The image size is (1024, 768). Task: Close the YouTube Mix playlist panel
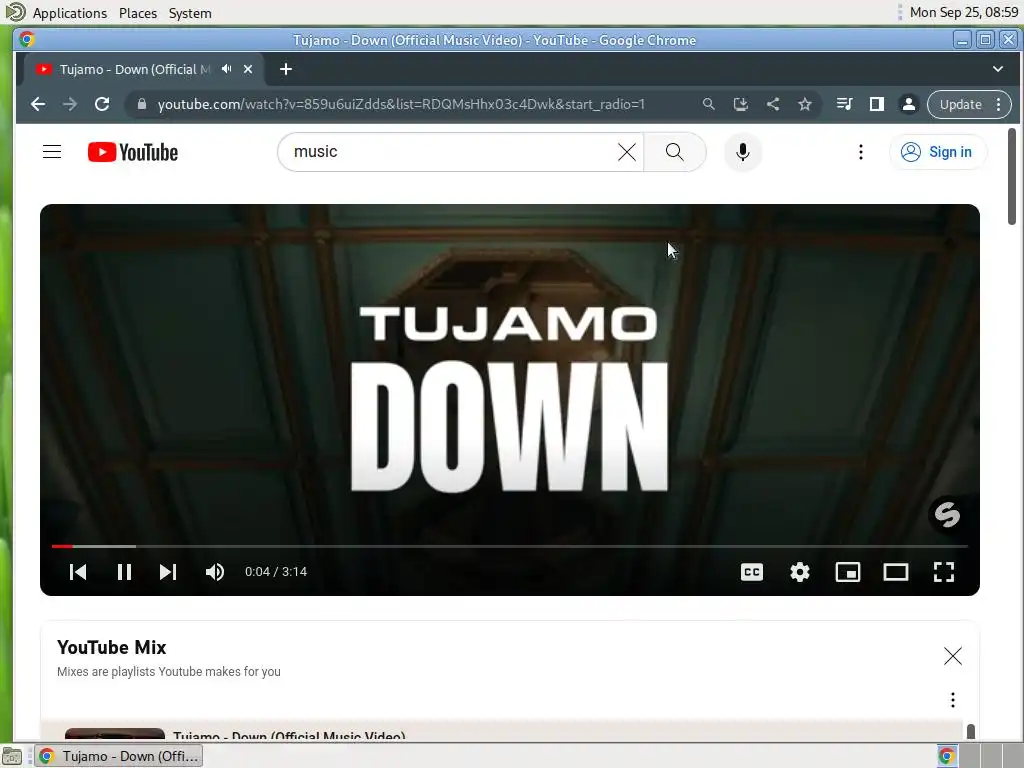click(x=953, y=656)
